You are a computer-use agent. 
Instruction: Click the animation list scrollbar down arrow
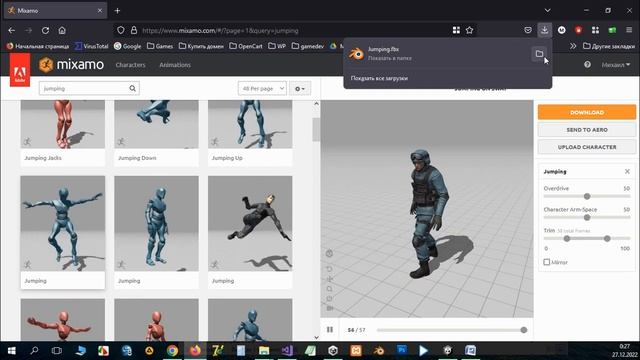(316, 337)
